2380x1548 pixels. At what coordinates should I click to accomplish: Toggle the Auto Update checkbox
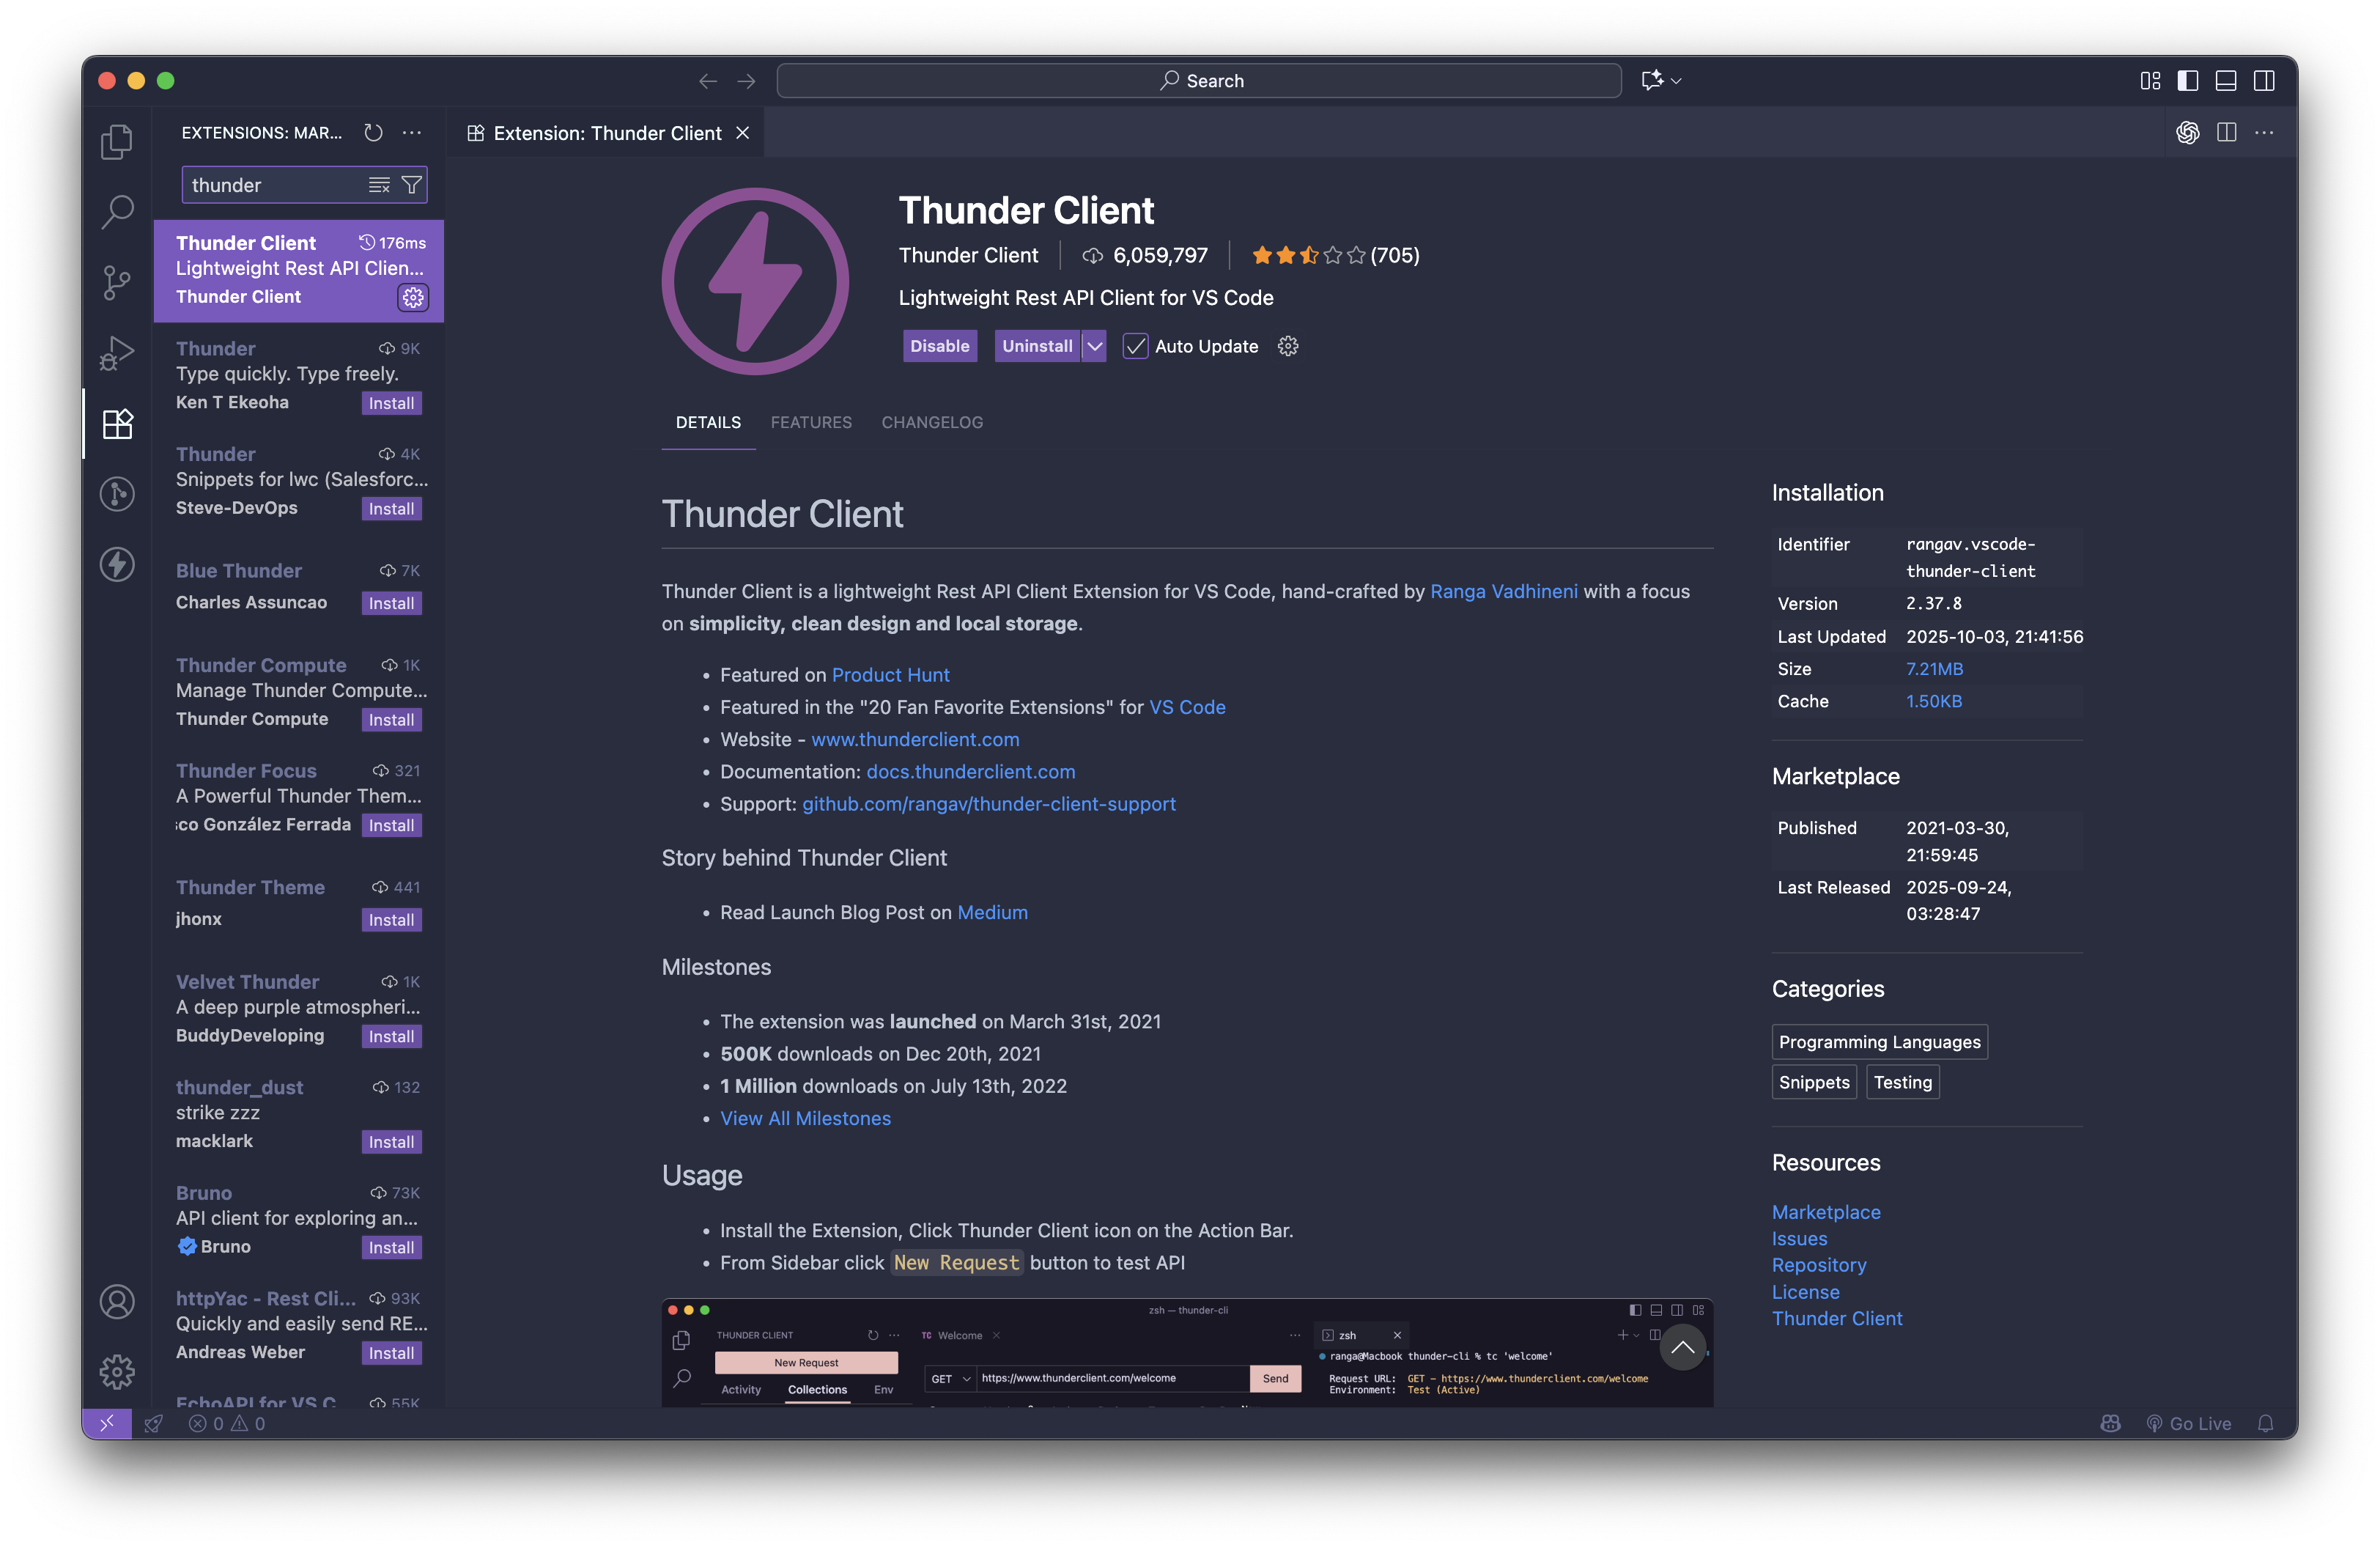[x=1135, y=346]
